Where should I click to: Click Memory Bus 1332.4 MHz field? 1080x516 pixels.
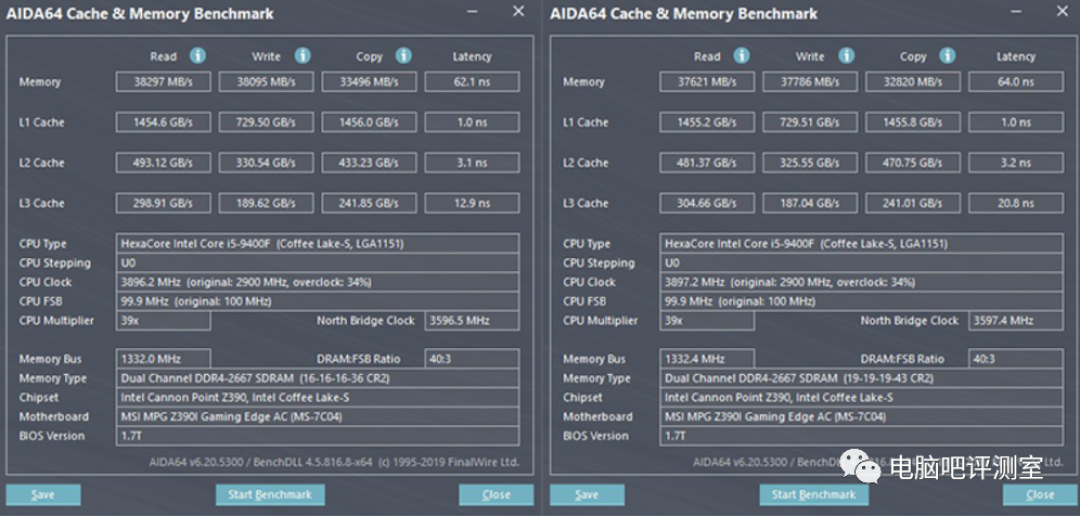pos(707,359)
